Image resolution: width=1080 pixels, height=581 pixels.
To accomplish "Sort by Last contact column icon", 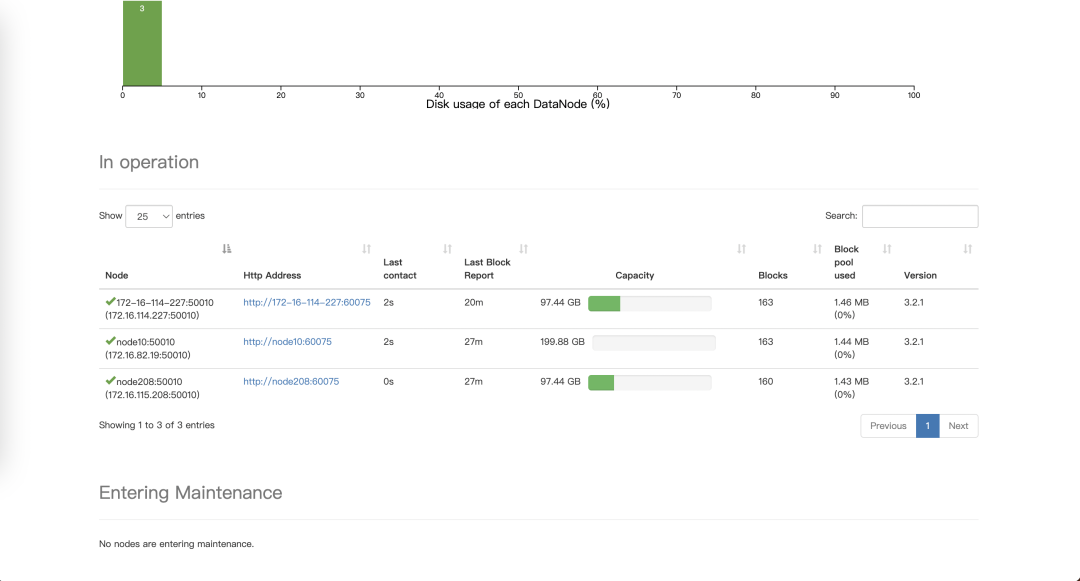I will 447,249.
